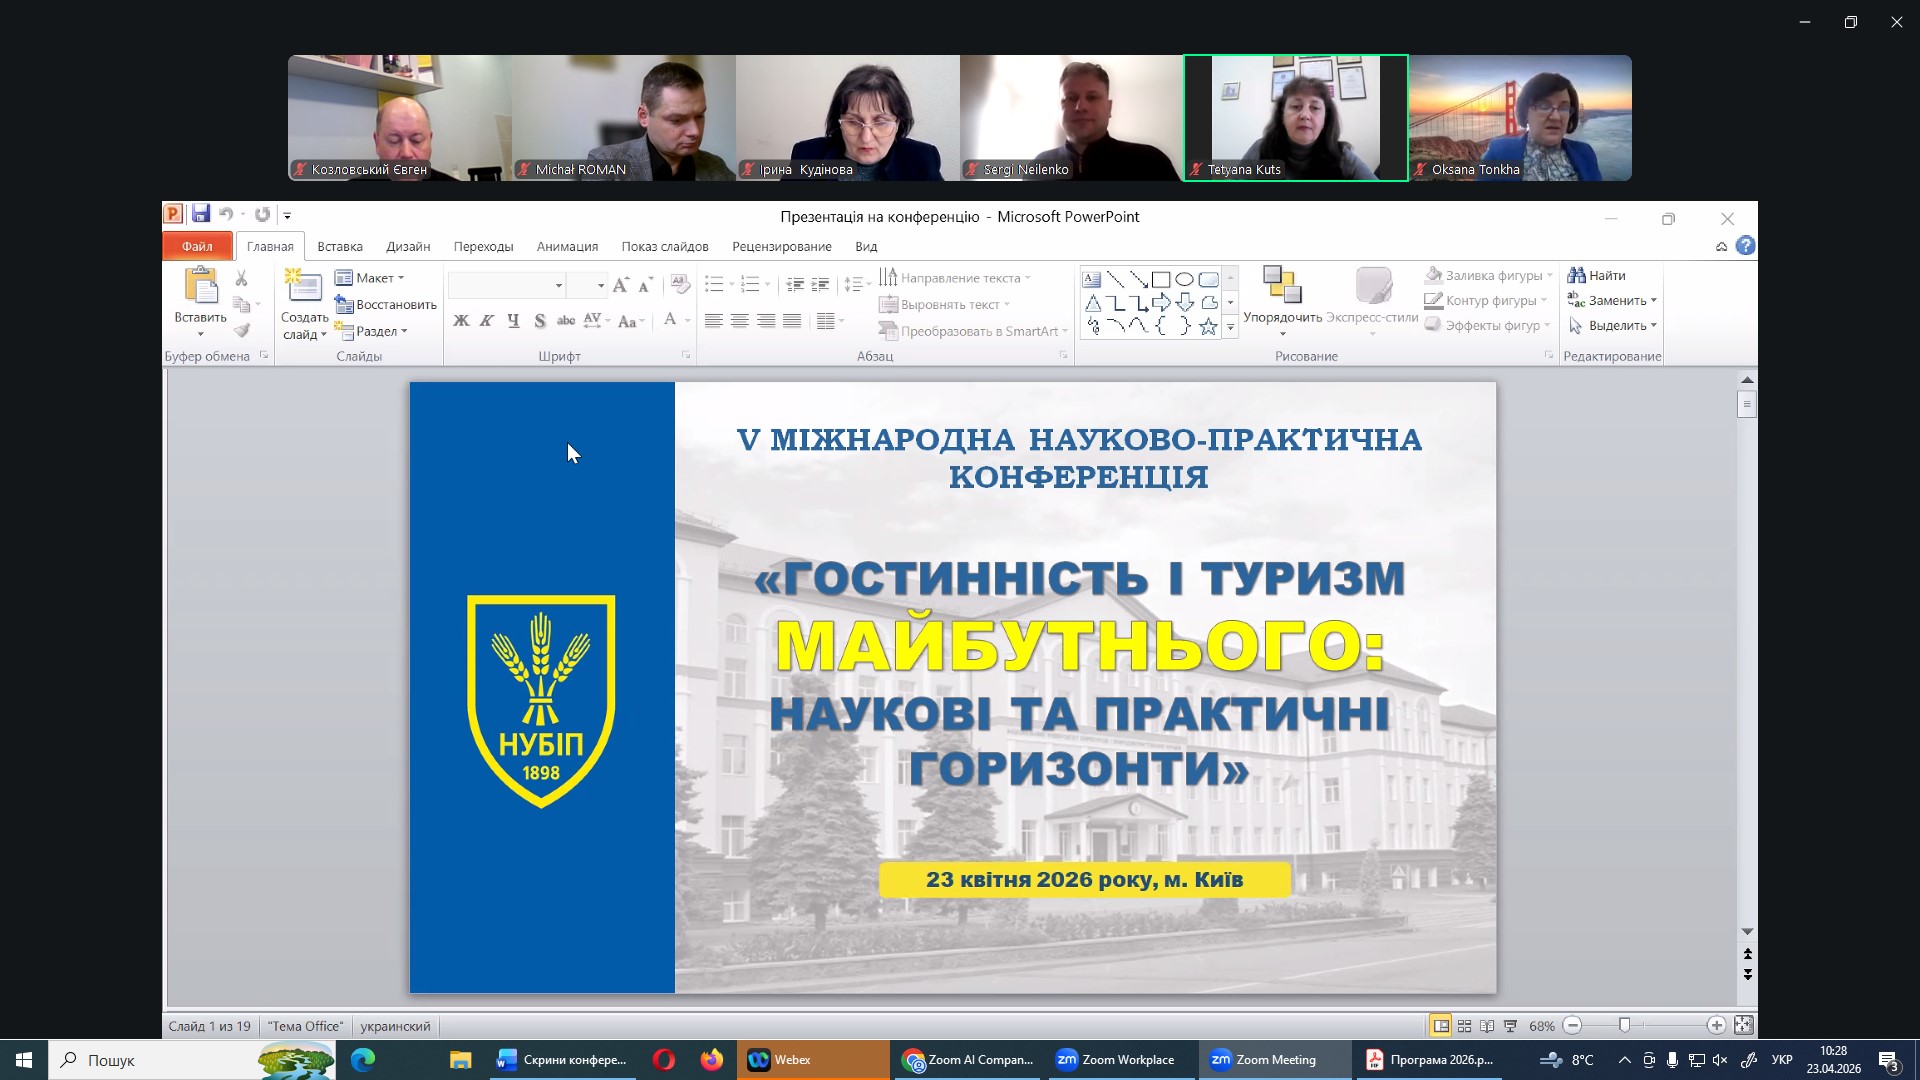The width and height of the screenshot is (1920, 1080).
Task: Select the rectangle shape in gallery
Action: pyautogui.click(x=1161, y=280)
